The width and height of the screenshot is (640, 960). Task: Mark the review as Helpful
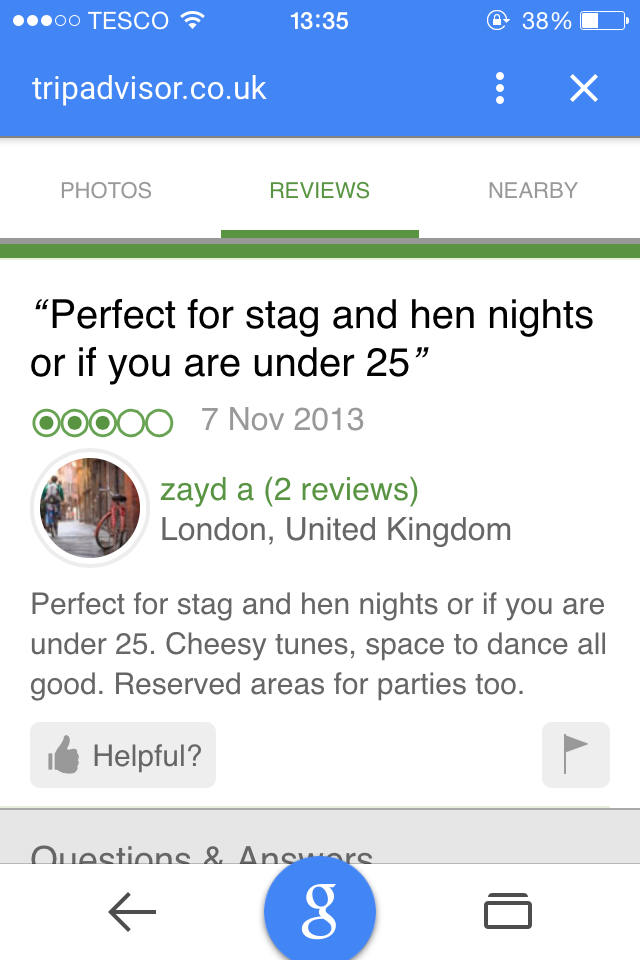(x=123, y=755)
